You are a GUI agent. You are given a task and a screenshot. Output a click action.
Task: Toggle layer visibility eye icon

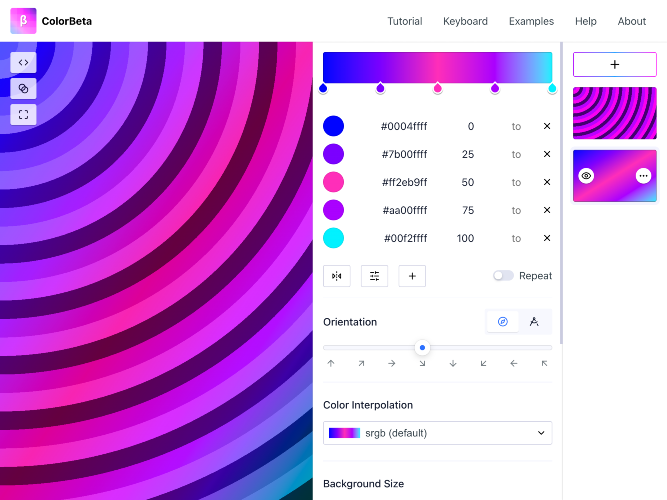tap(586, 176)
